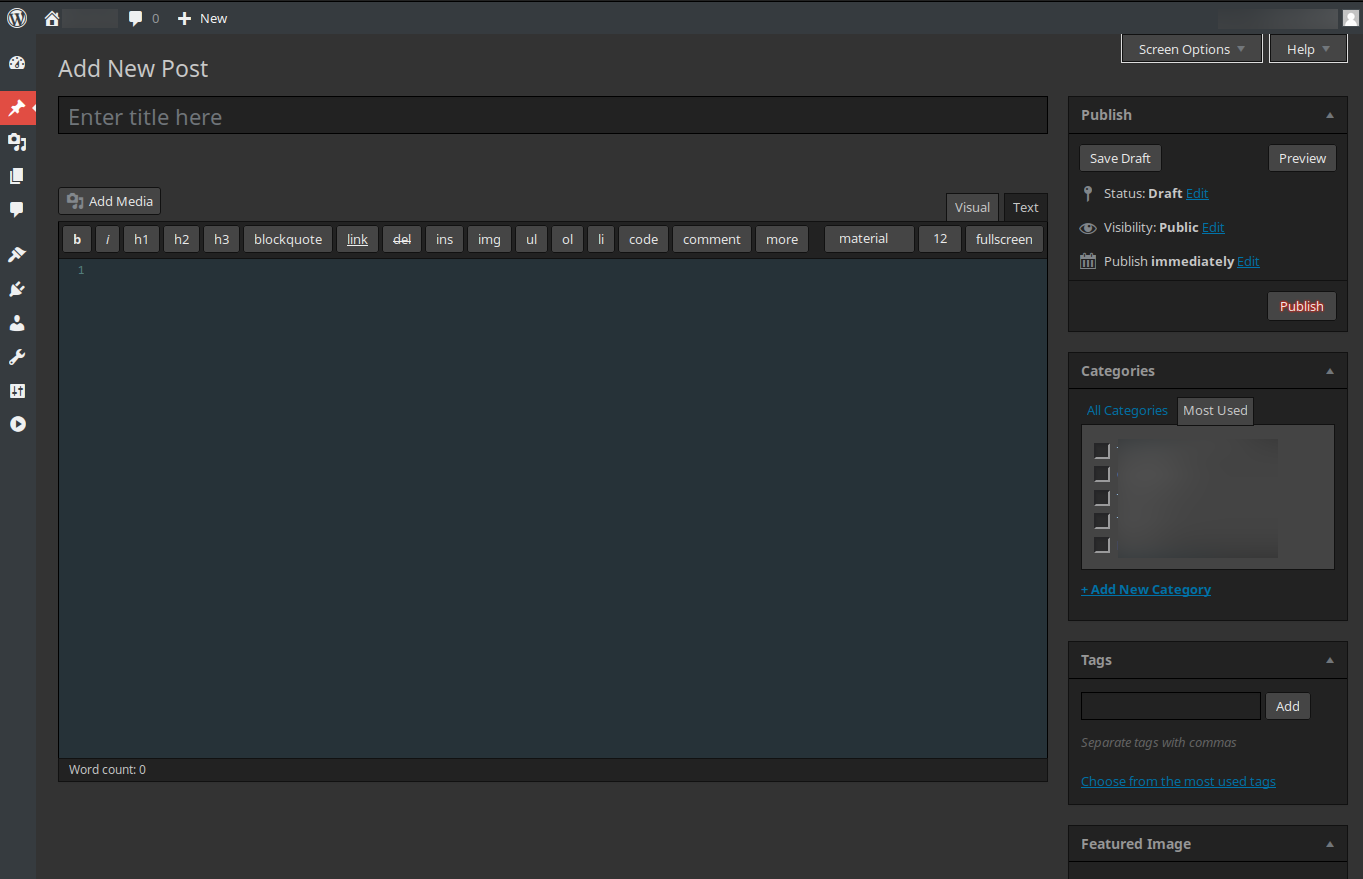Screen dimensions: 1363x879
Task: Open Comments via the speech bubble sidebar icon
Action: click(x=17, y=209)
